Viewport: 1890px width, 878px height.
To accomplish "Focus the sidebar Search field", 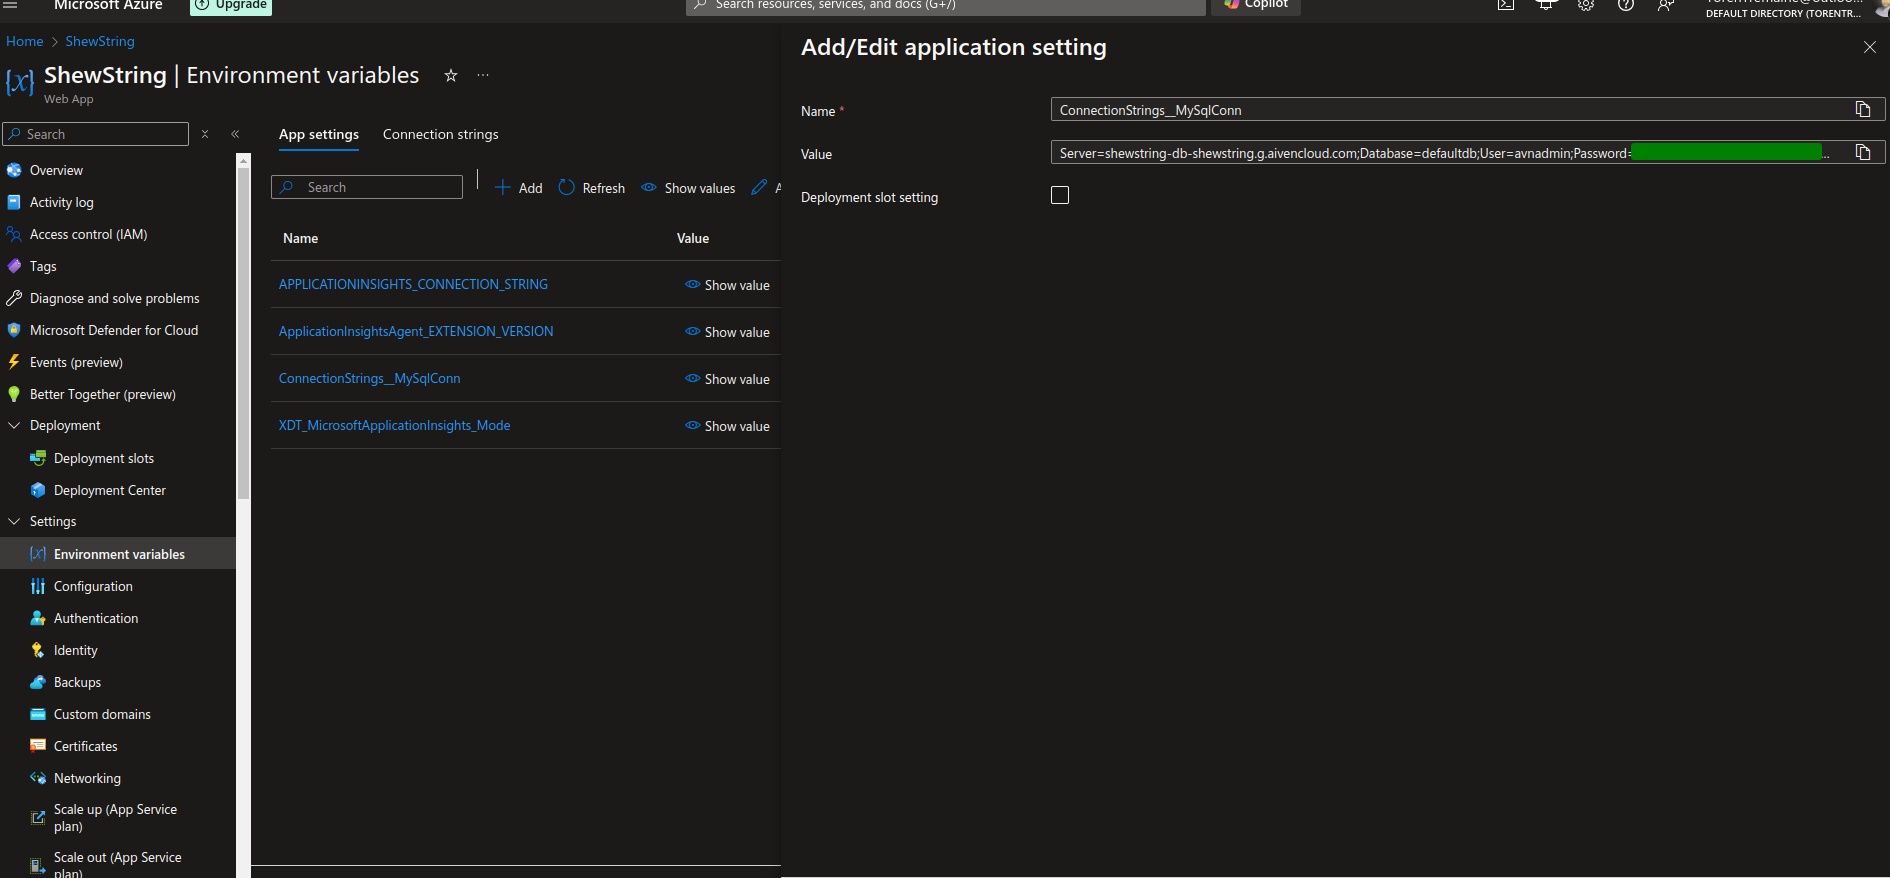I will pos(96,134).
